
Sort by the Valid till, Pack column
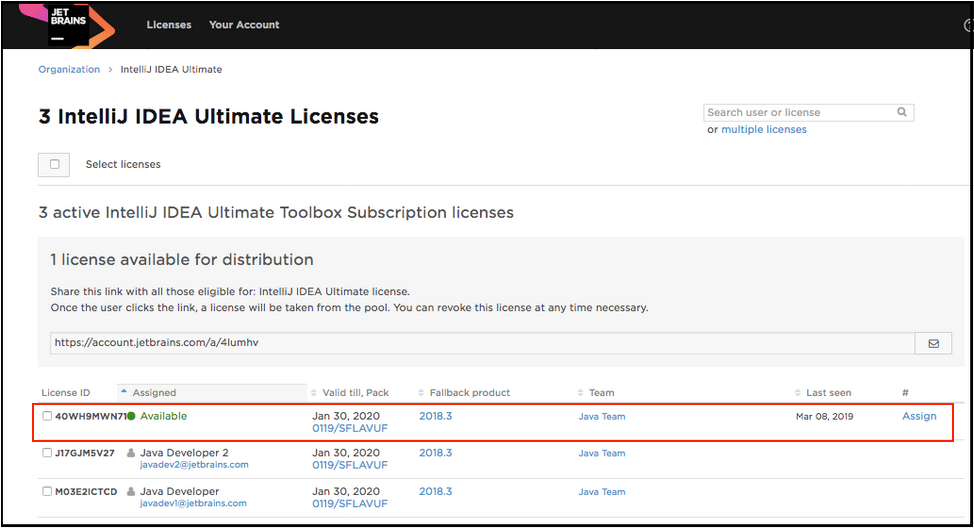pyautogui.click(x=355, y=393)
